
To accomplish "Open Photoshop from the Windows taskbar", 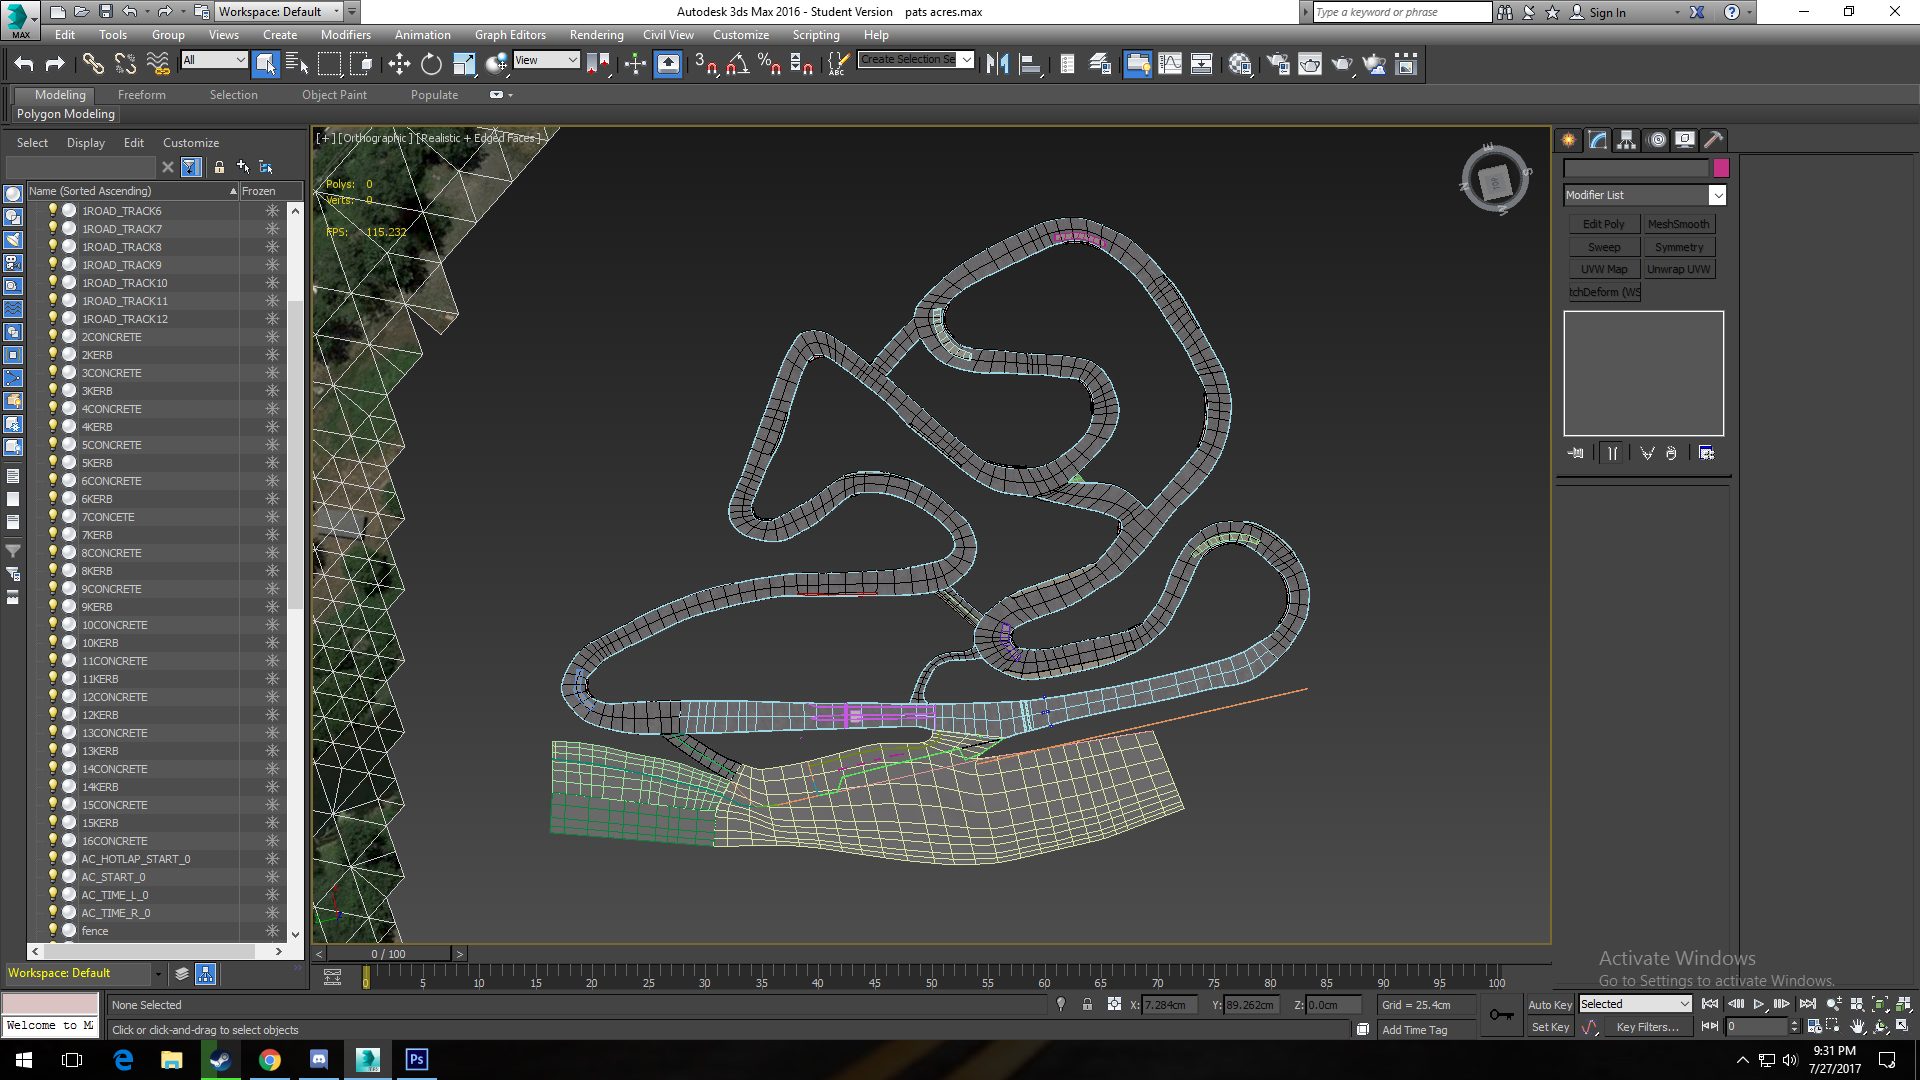I will (416, 1059).
